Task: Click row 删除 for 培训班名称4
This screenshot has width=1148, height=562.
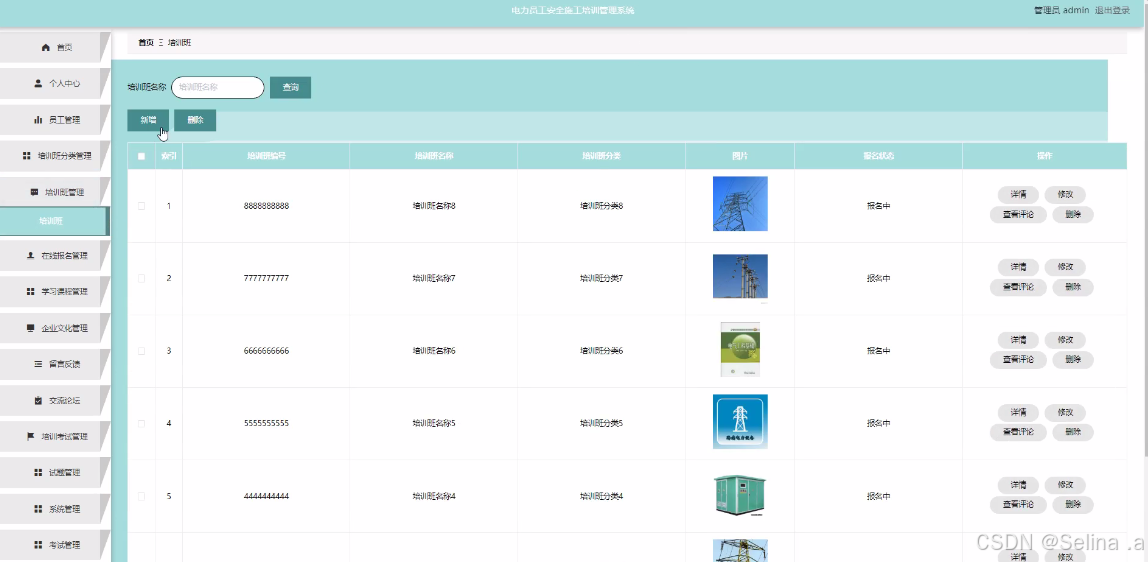Action: click(1073, 504)
